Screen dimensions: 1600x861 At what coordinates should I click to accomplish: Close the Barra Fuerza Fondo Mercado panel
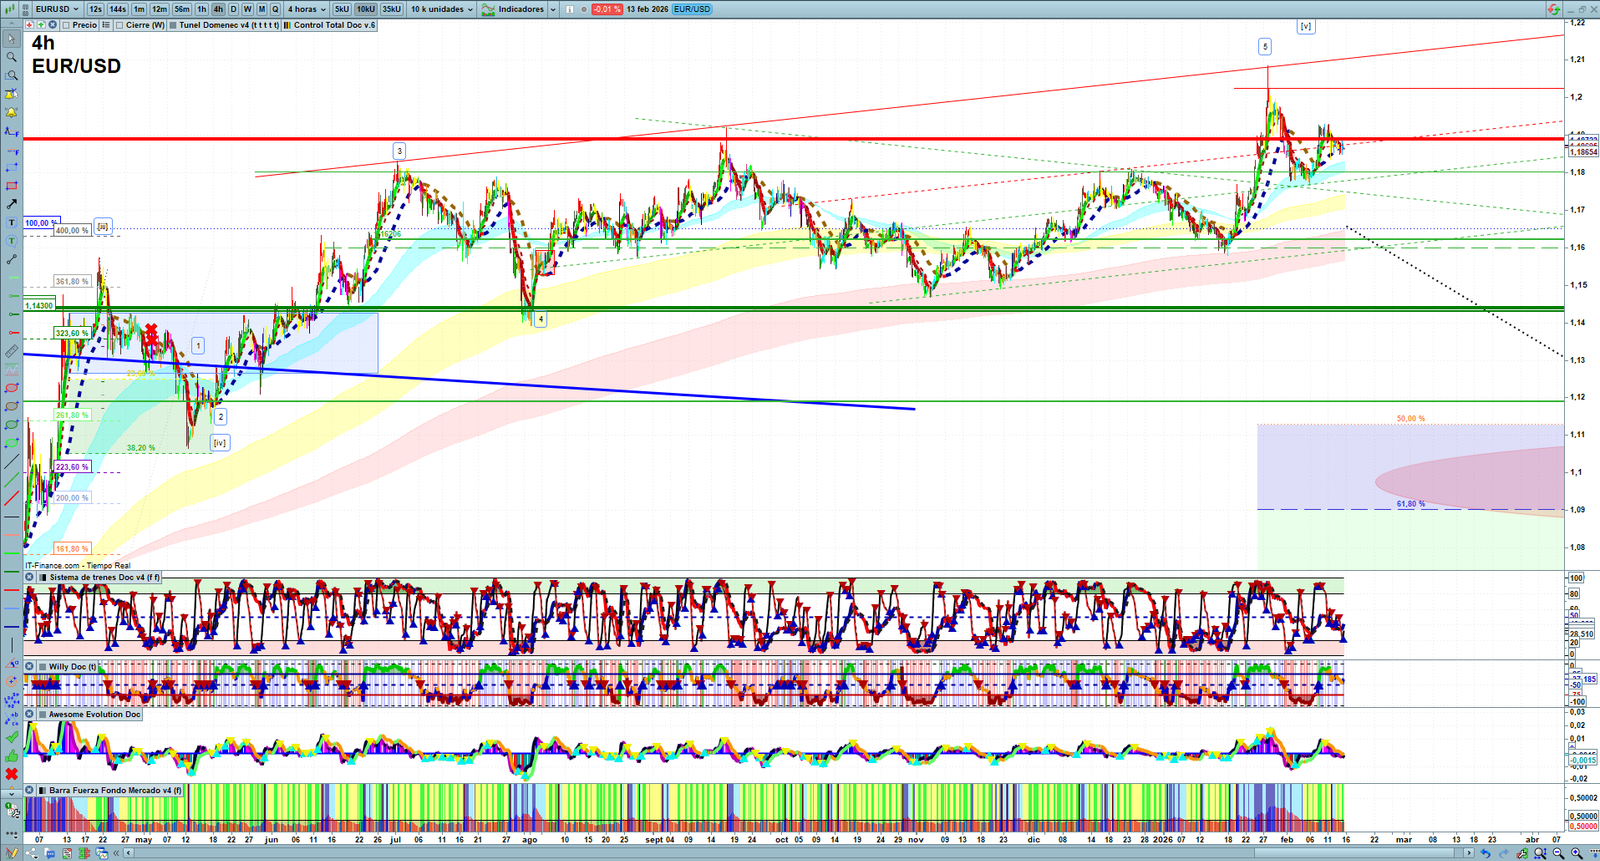(x=29, y=790)
